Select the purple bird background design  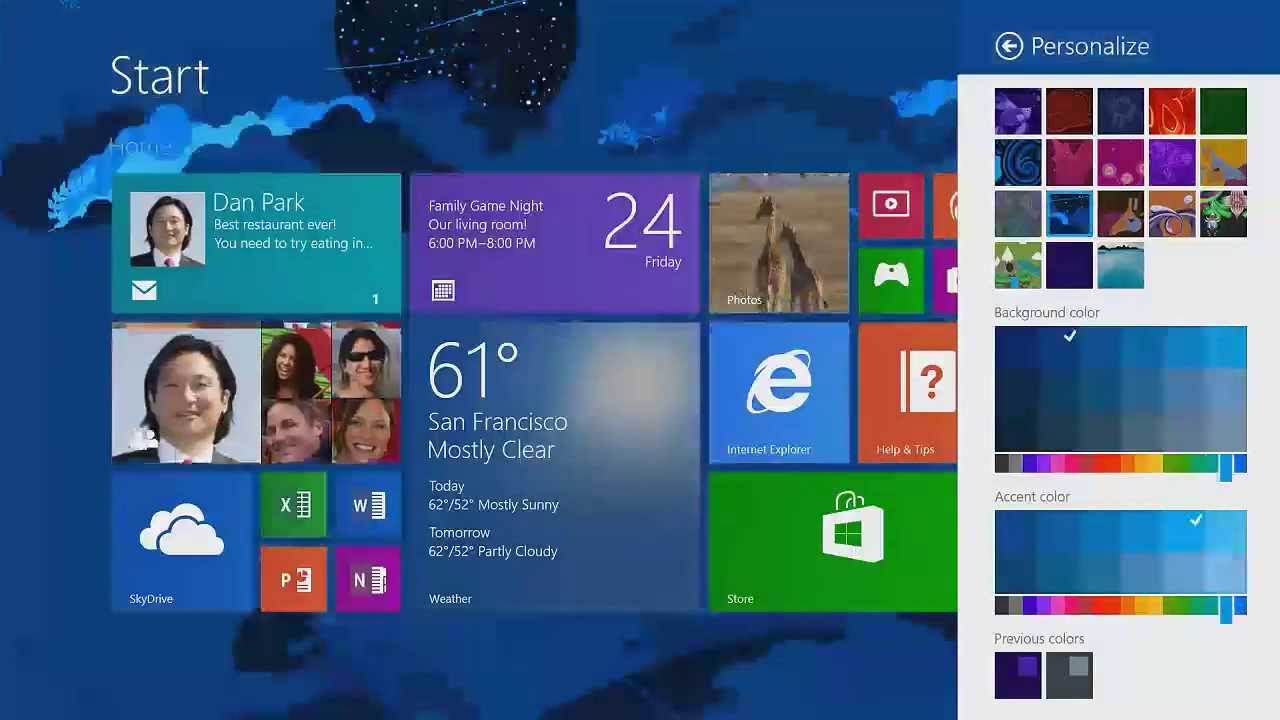1018,111
